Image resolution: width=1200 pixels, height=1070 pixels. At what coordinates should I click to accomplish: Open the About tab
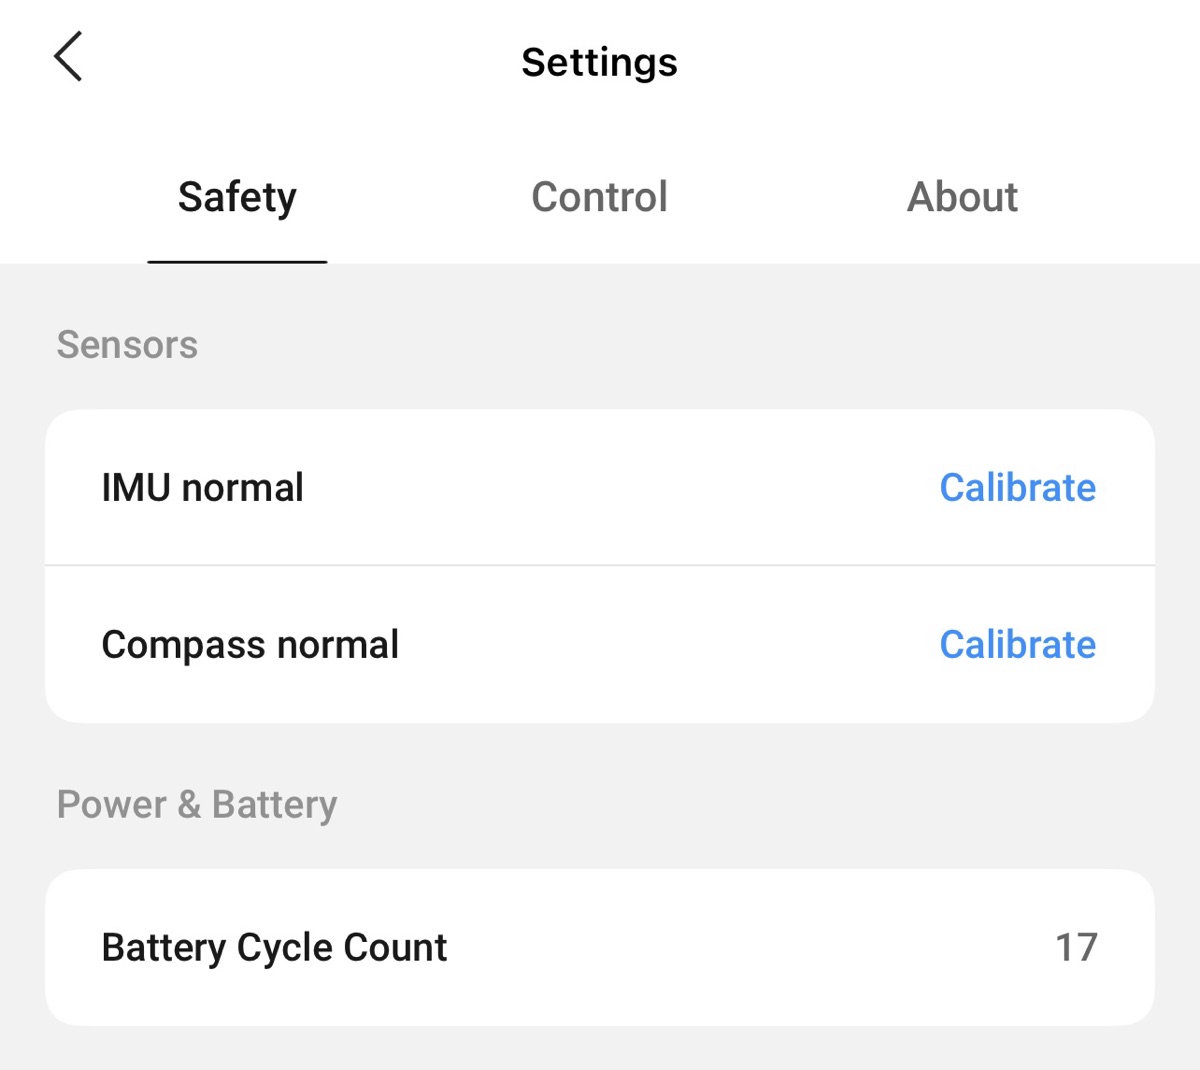tap(962, 197)
